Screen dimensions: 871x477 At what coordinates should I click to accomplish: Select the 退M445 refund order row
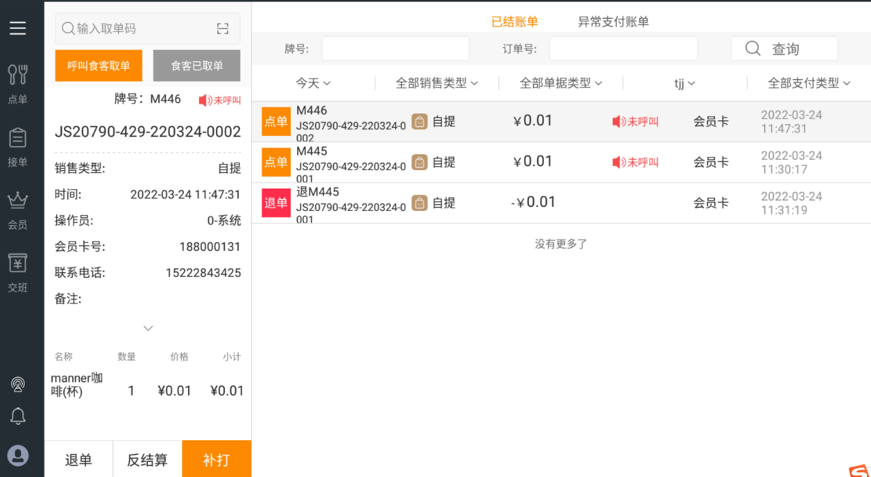[561, 203]
